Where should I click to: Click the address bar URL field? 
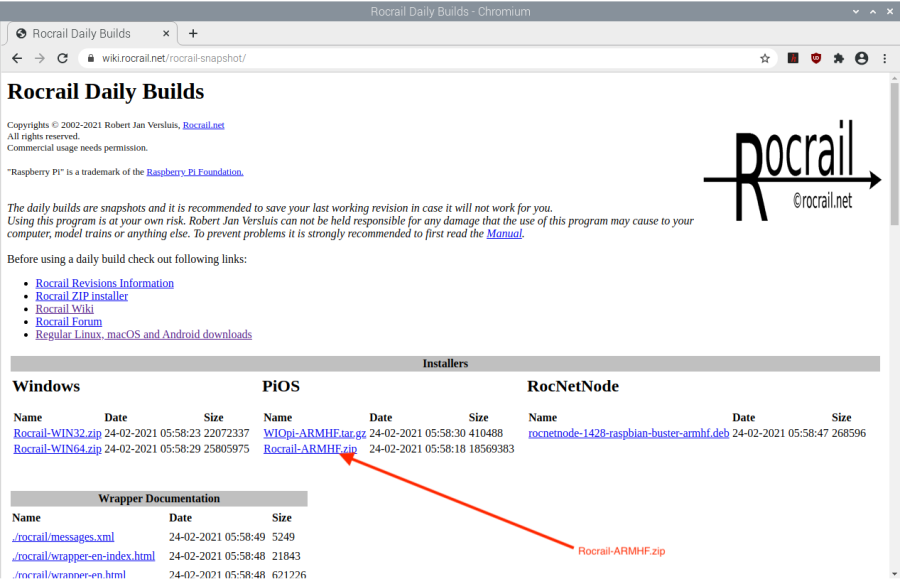coord(400,58)
